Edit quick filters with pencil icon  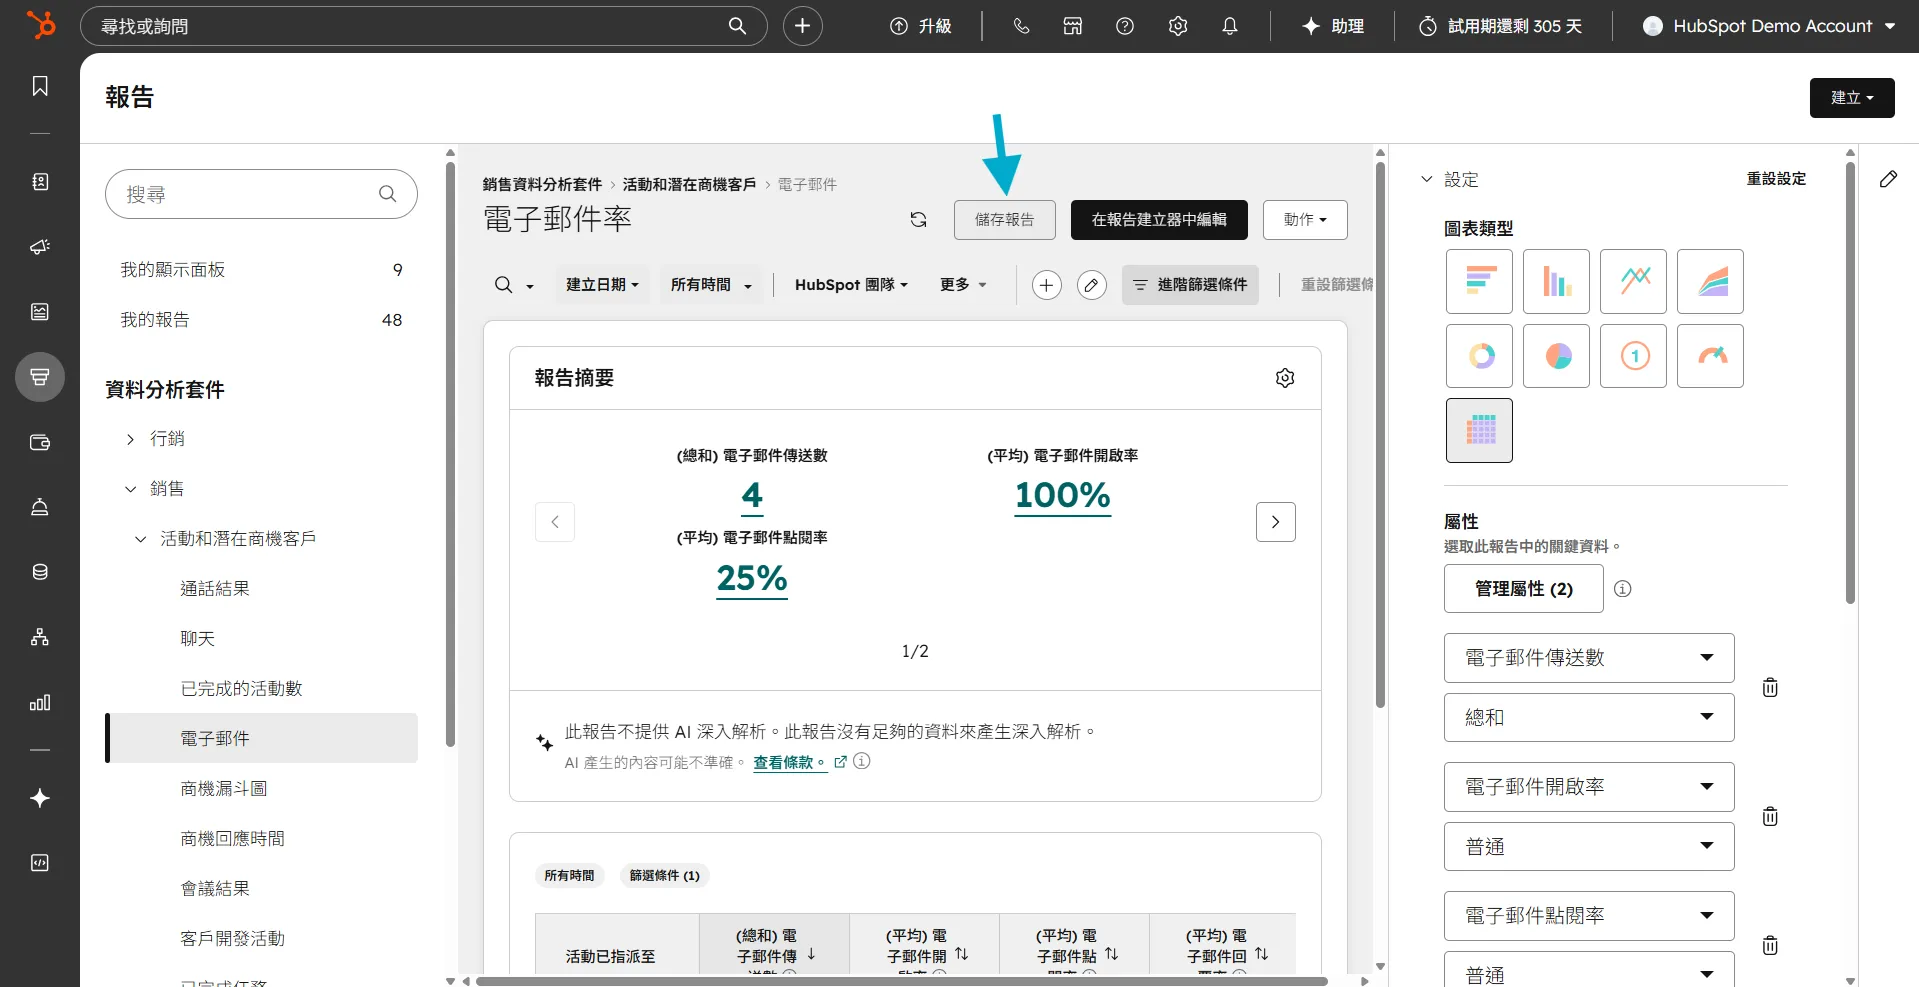pyautogui.click(x=1091, y=285)
